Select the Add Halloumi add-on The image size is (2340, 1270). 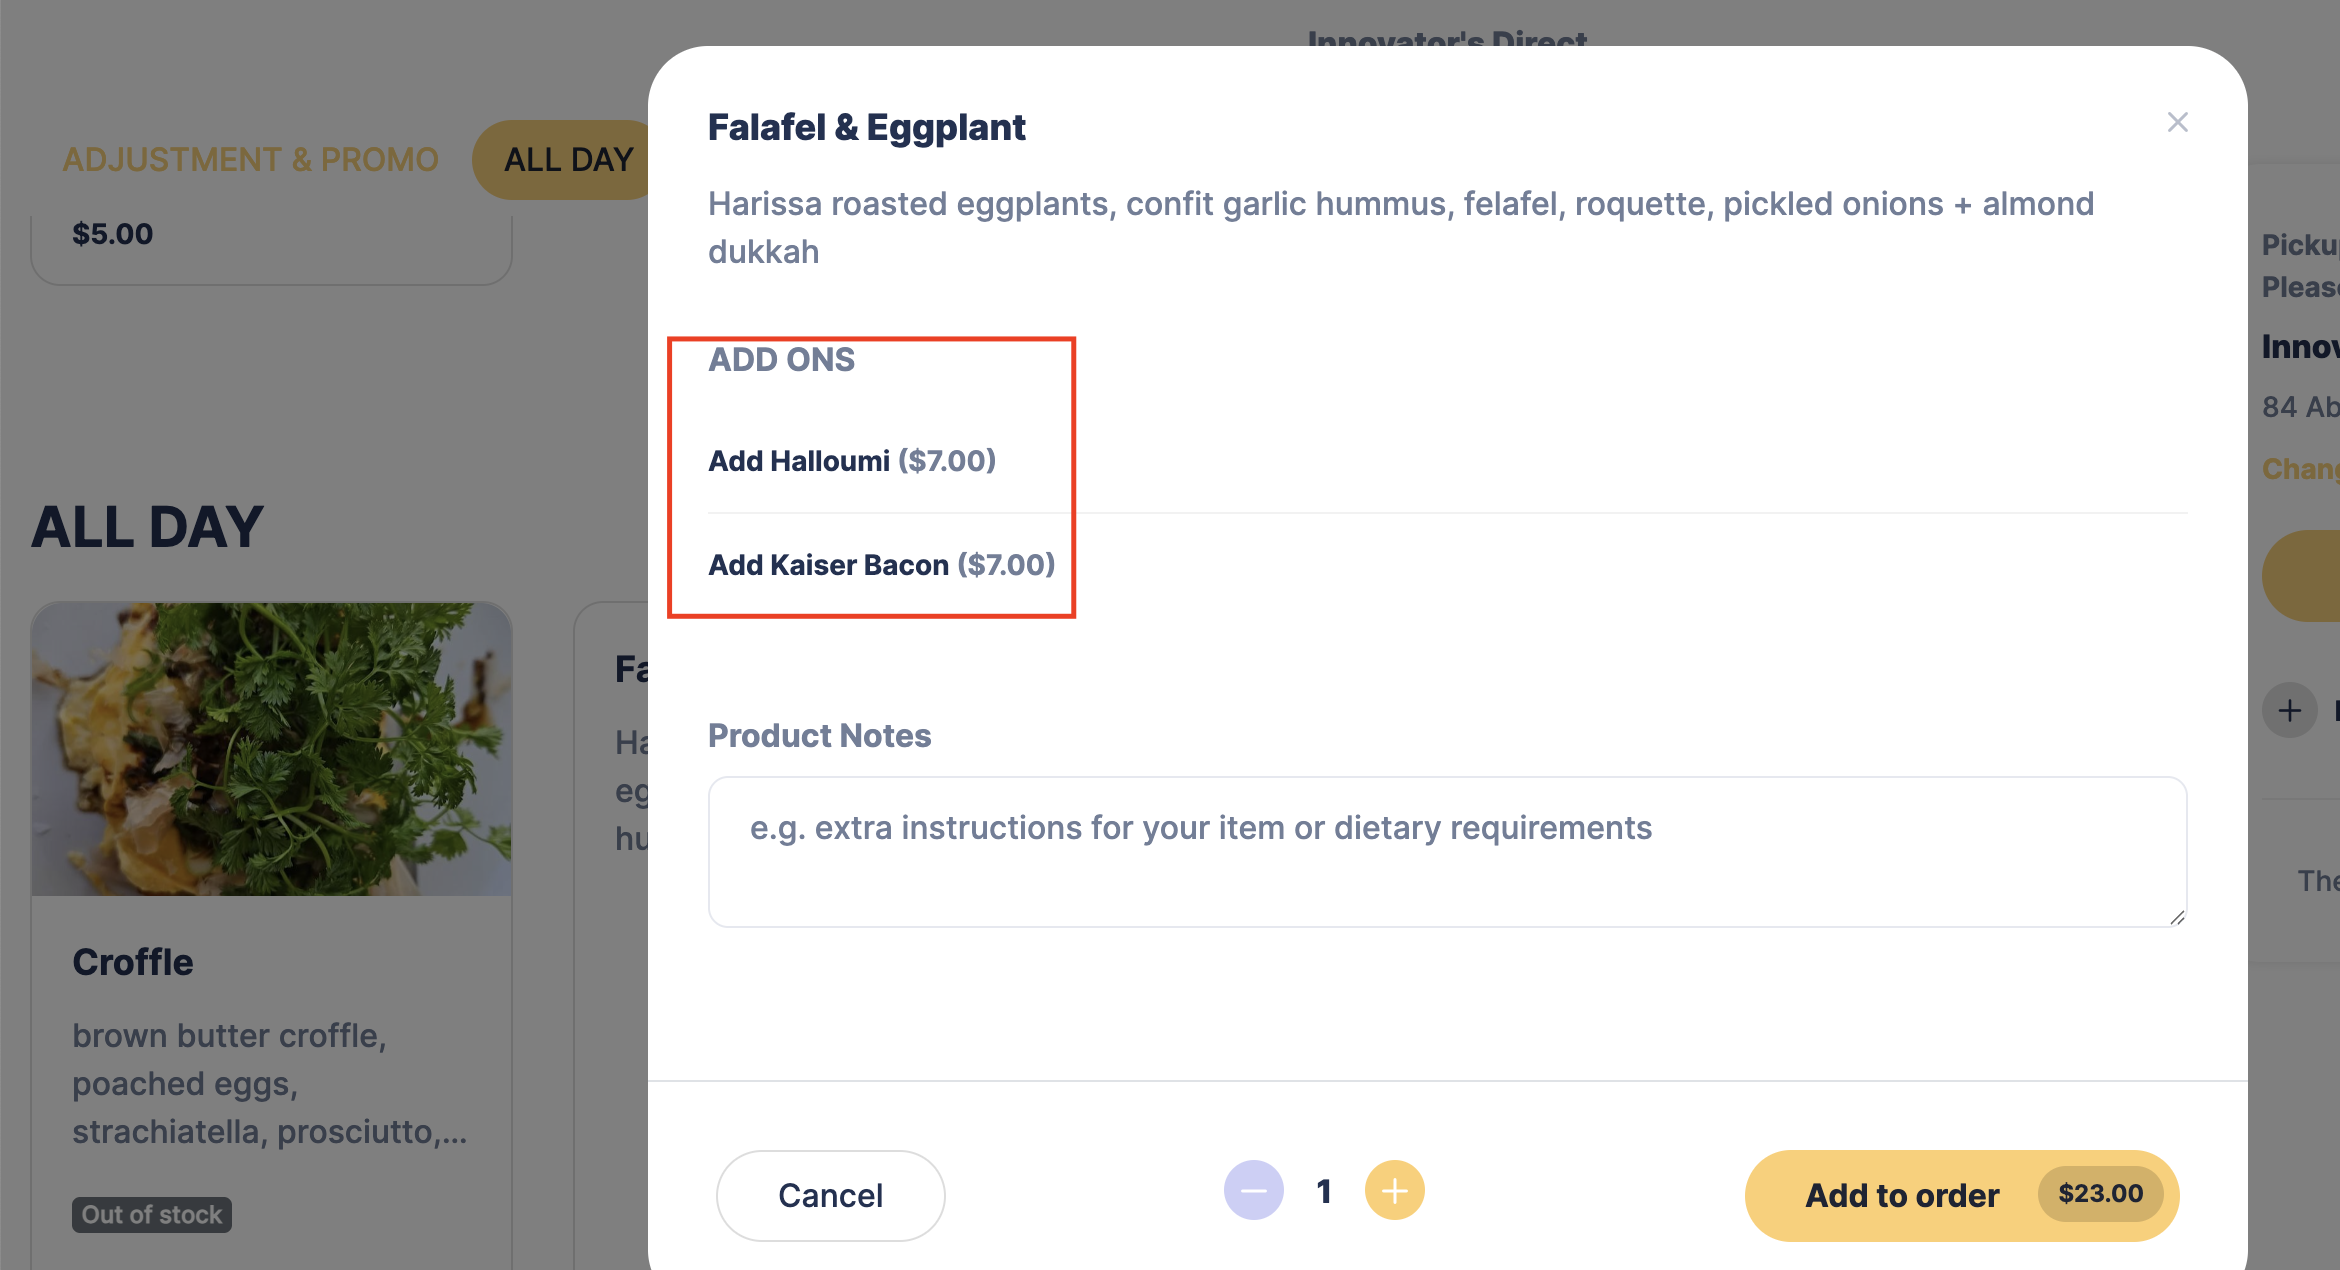[851, 461]
